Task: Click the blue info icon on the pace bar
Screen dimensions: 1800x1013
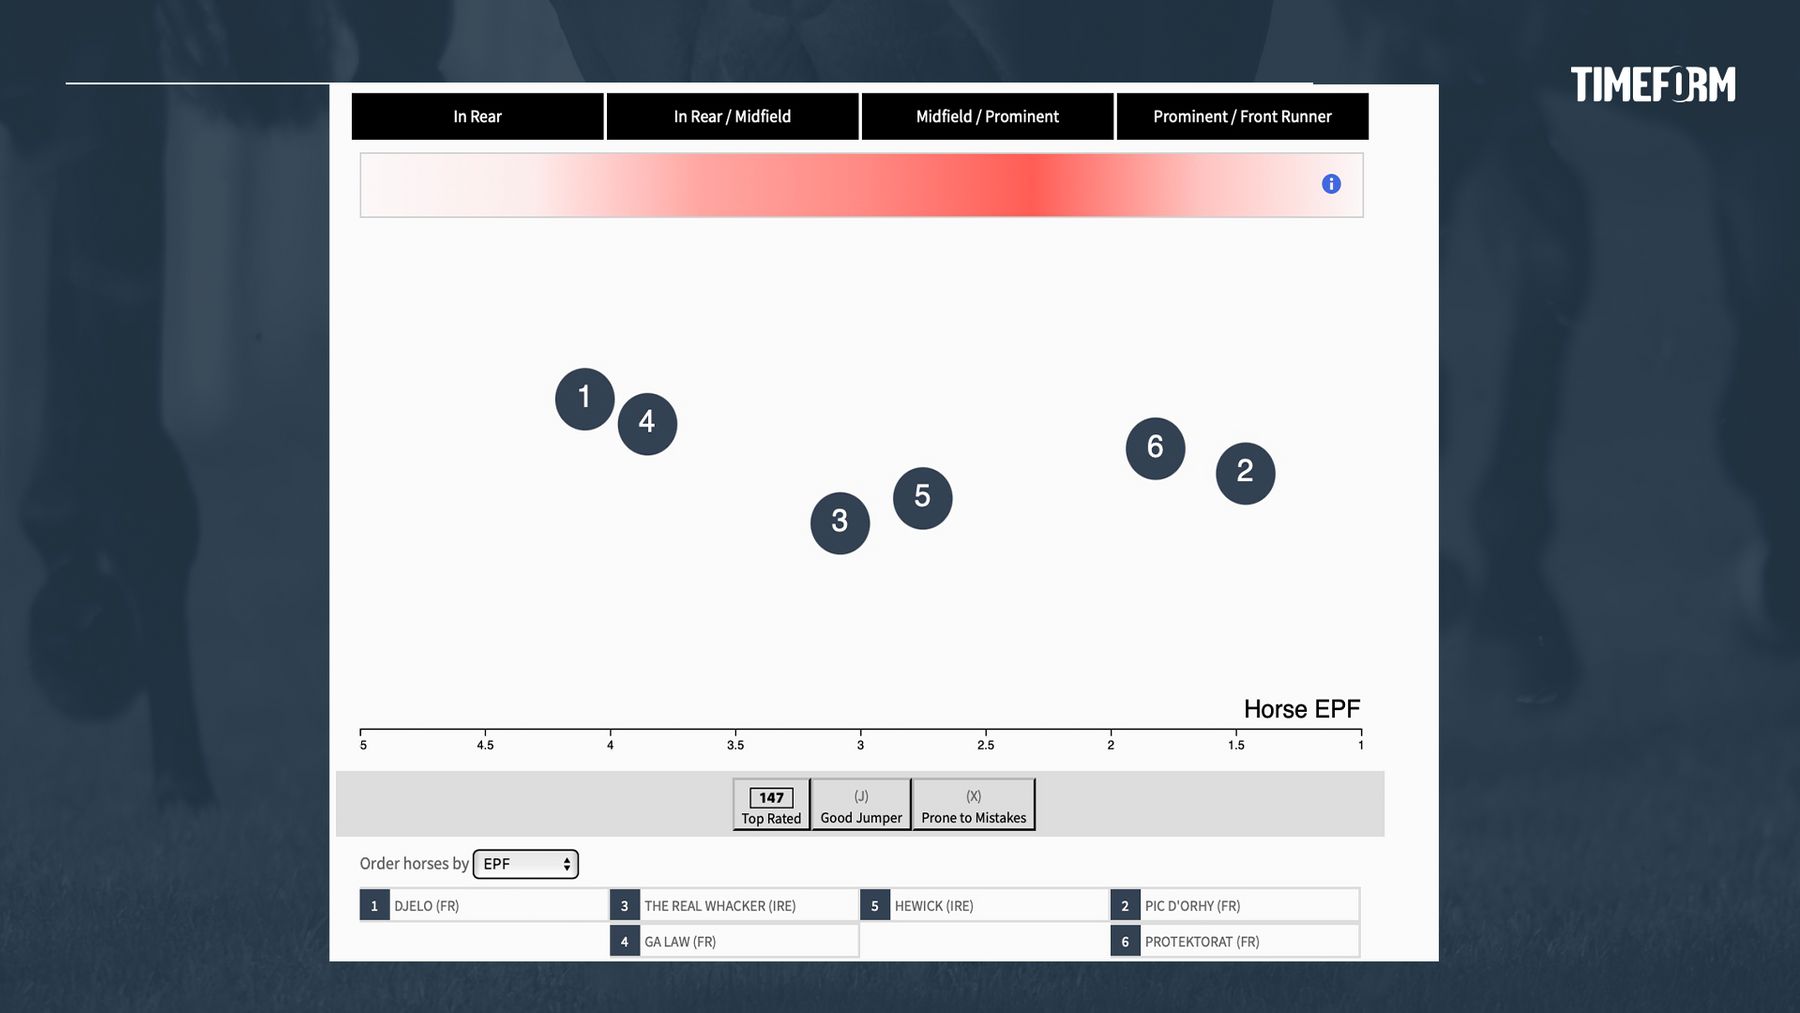Action: point(1331,184)
